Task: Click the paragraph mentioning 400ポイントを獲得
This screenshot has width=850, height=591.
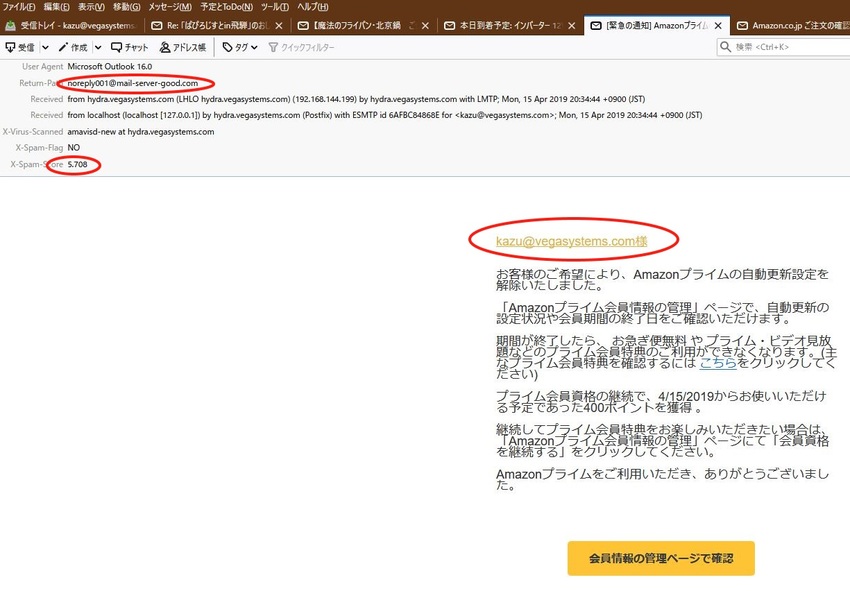Action: click(661, 401)
